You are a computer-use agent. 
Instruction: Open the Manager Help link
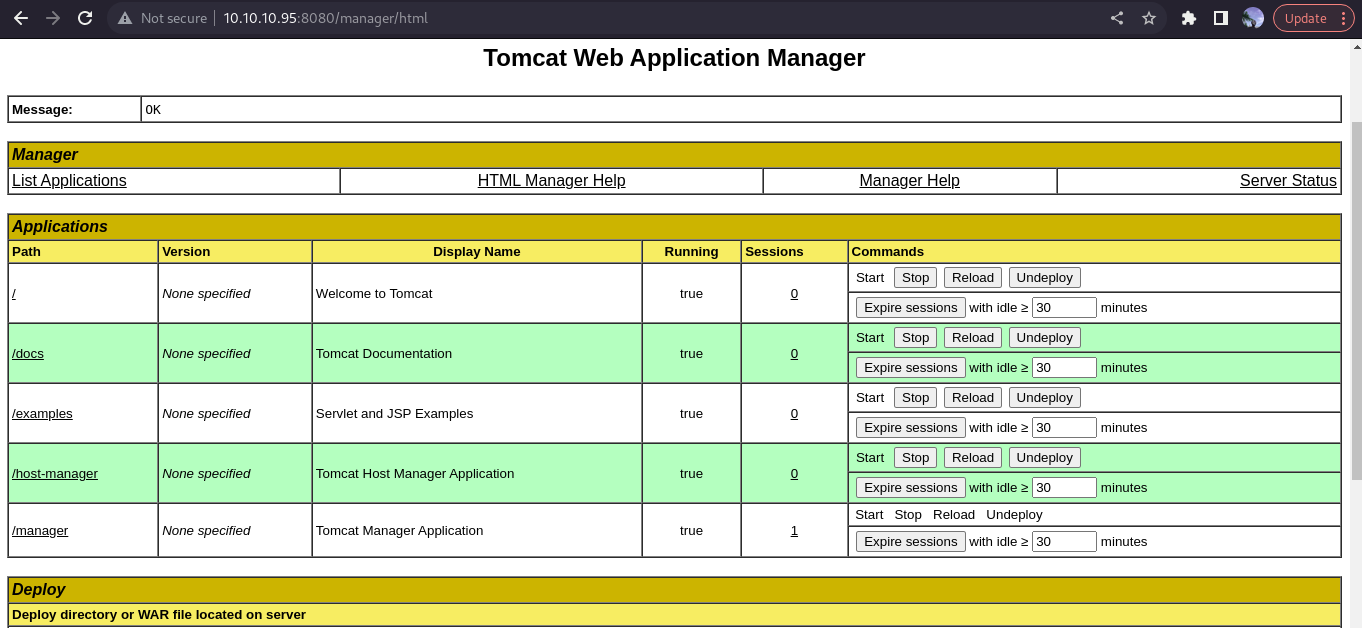pos(909,181)
